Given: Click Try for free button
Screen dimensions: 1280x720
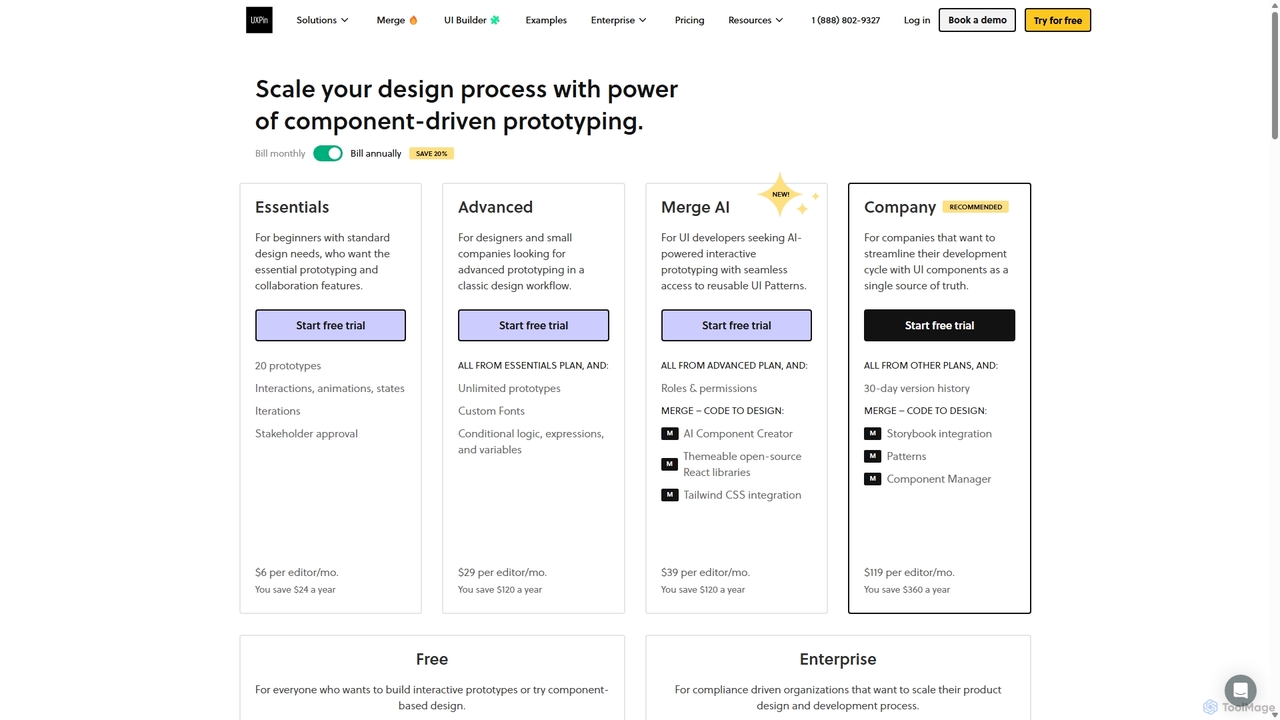Looking at the screenshot, I should 1058,20.
